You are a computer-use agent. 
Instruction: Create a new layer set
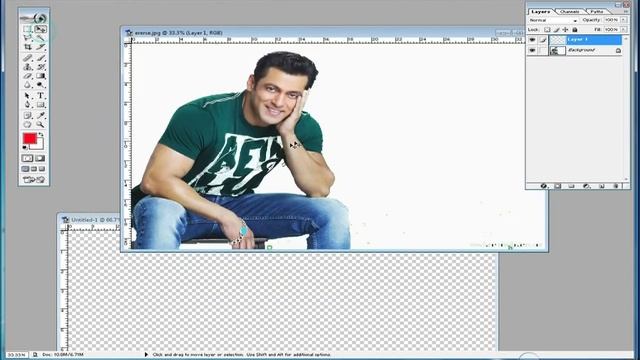coord(571,186)
